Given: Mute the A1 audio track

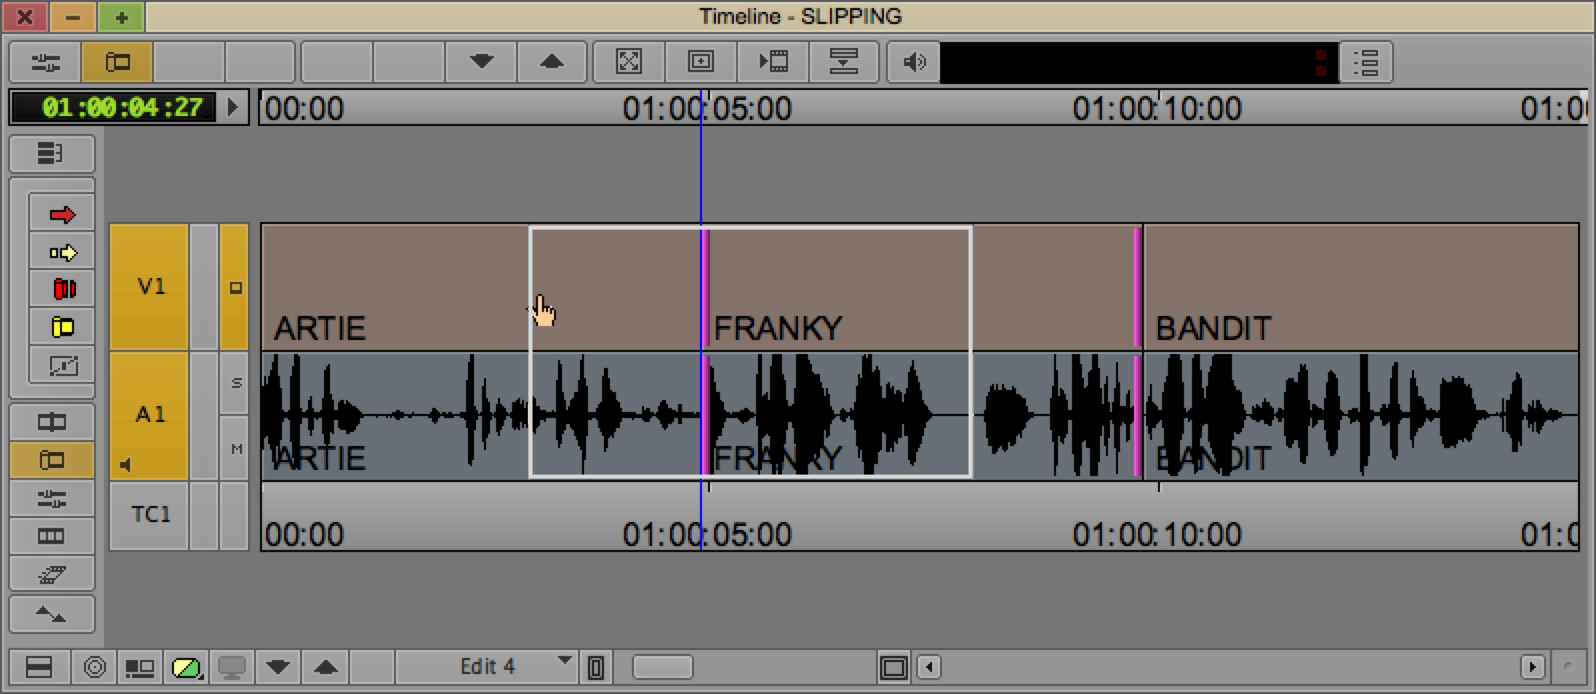Looking at the screenshot, I should [236, 449].
